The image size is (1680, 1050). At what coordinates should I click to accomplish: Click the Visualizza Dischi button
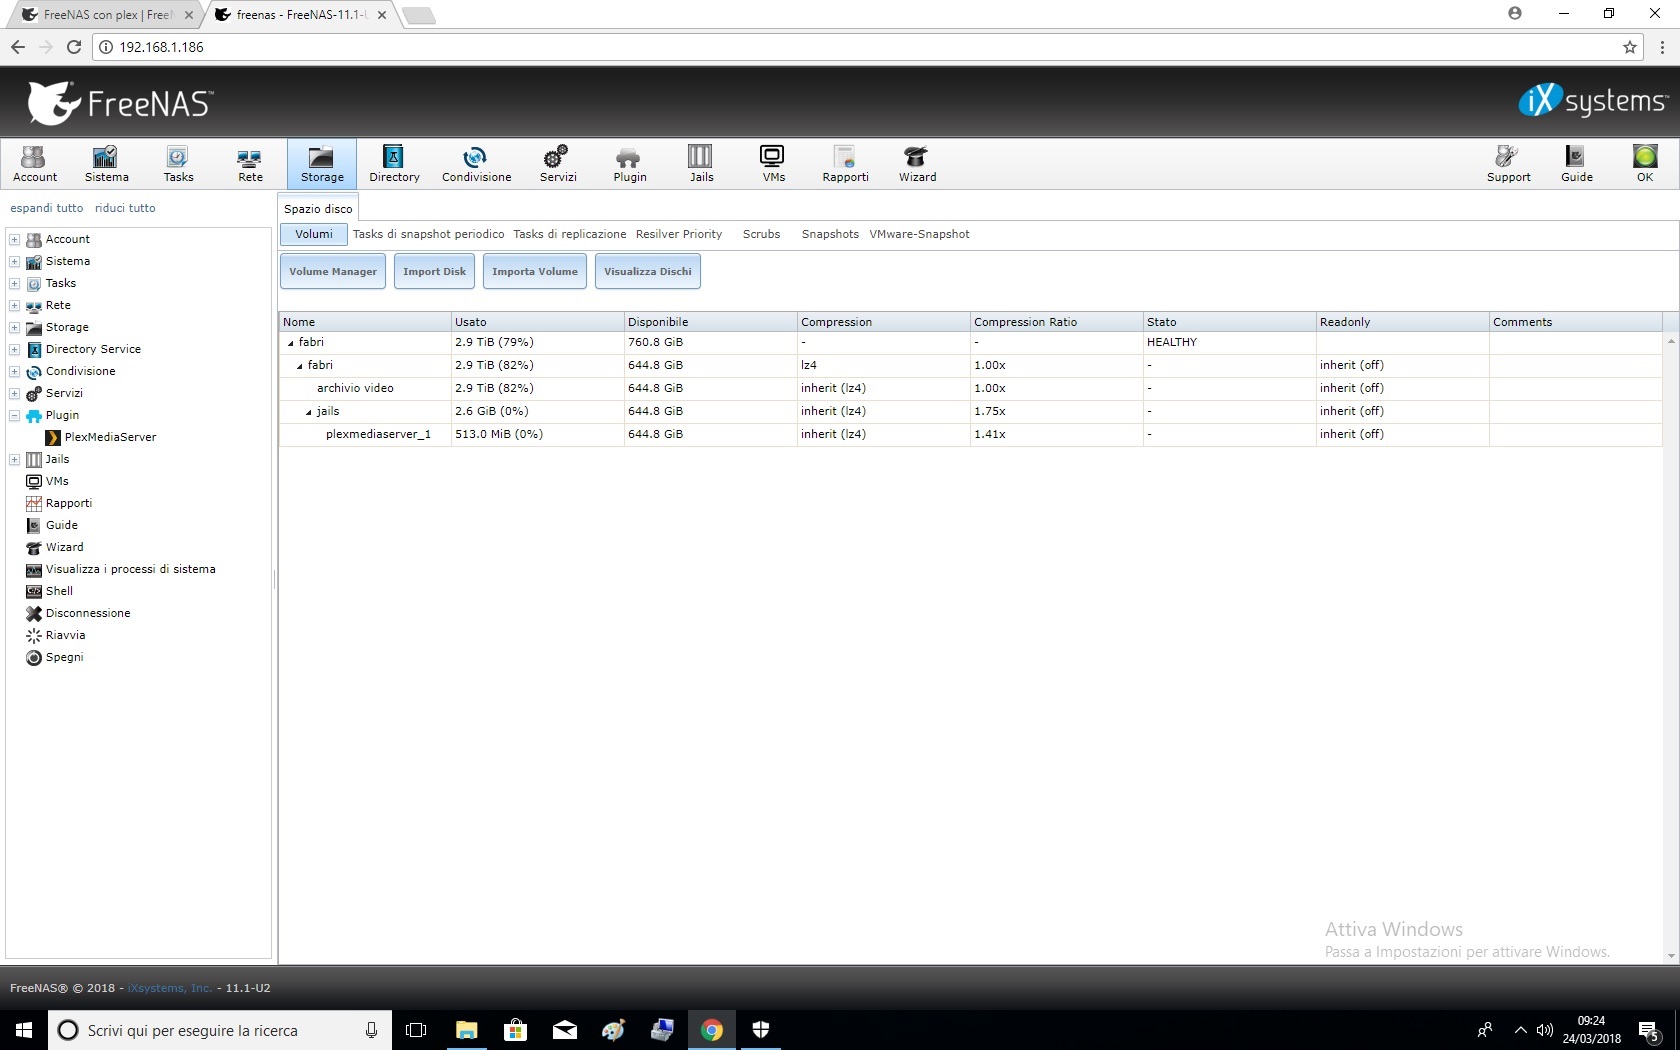click(x=648, y=271)
